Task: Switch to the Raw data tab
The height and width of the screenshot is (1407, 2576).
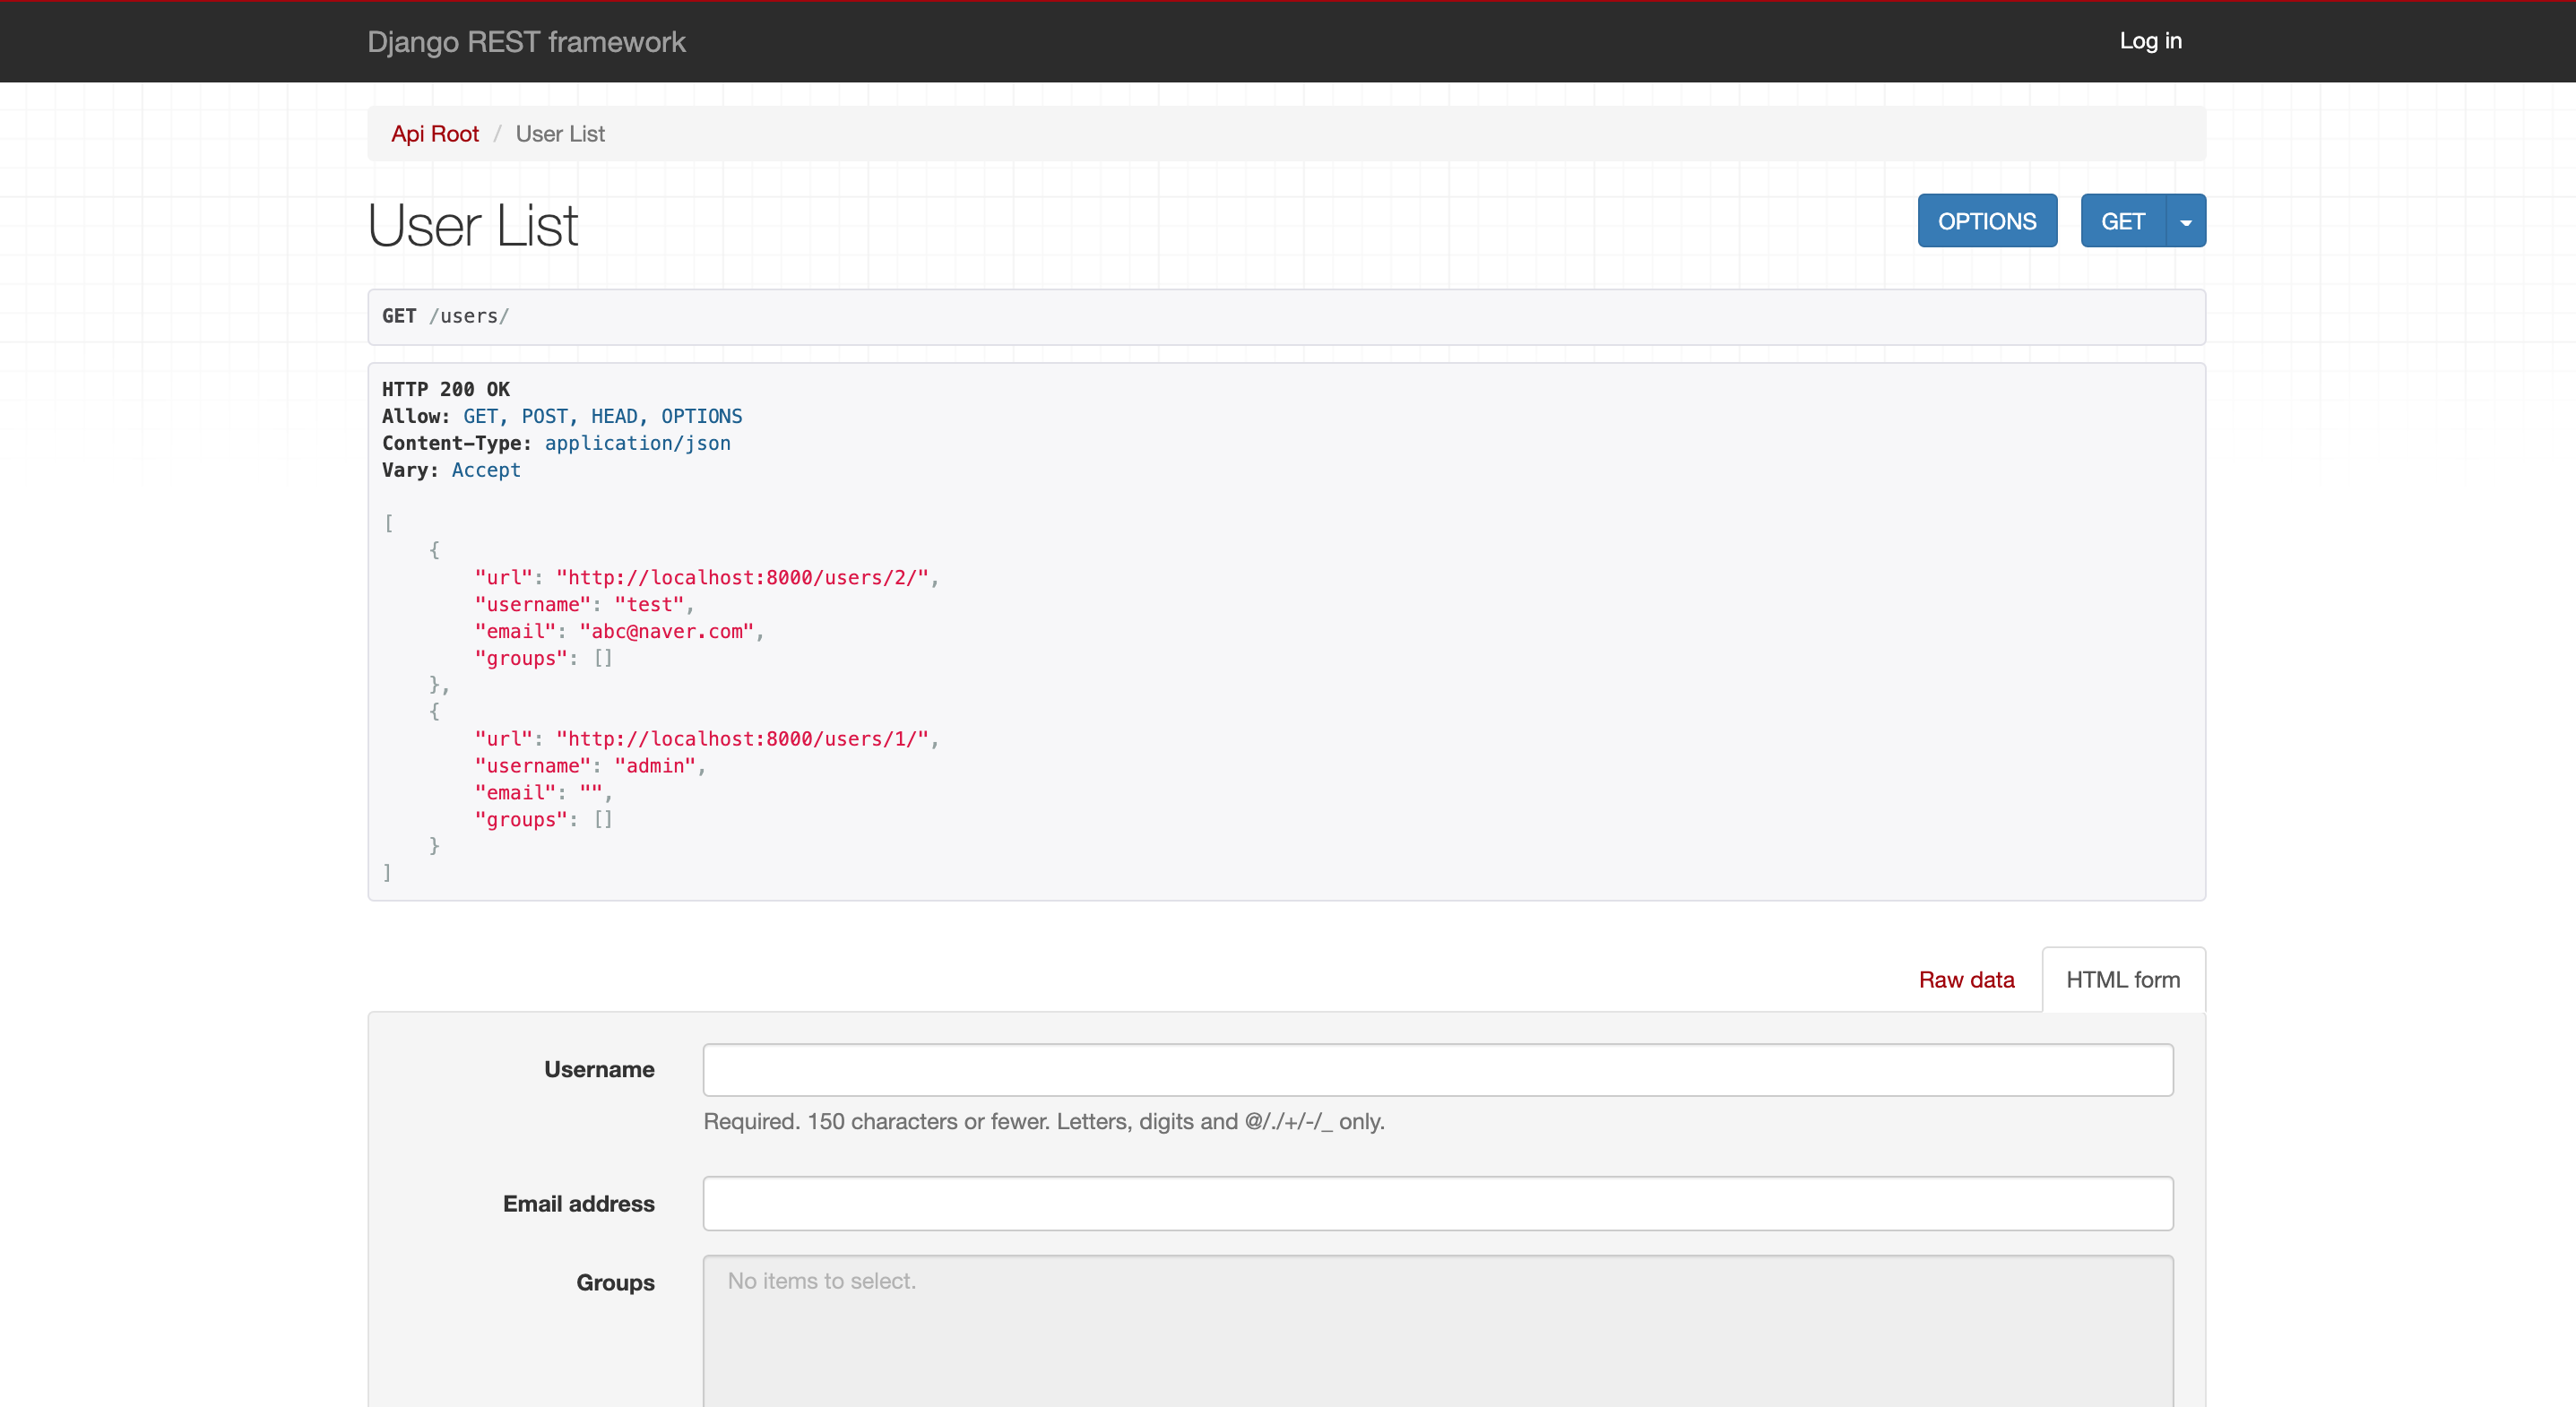Action: pyautogui.click(x=1965, y=980)
